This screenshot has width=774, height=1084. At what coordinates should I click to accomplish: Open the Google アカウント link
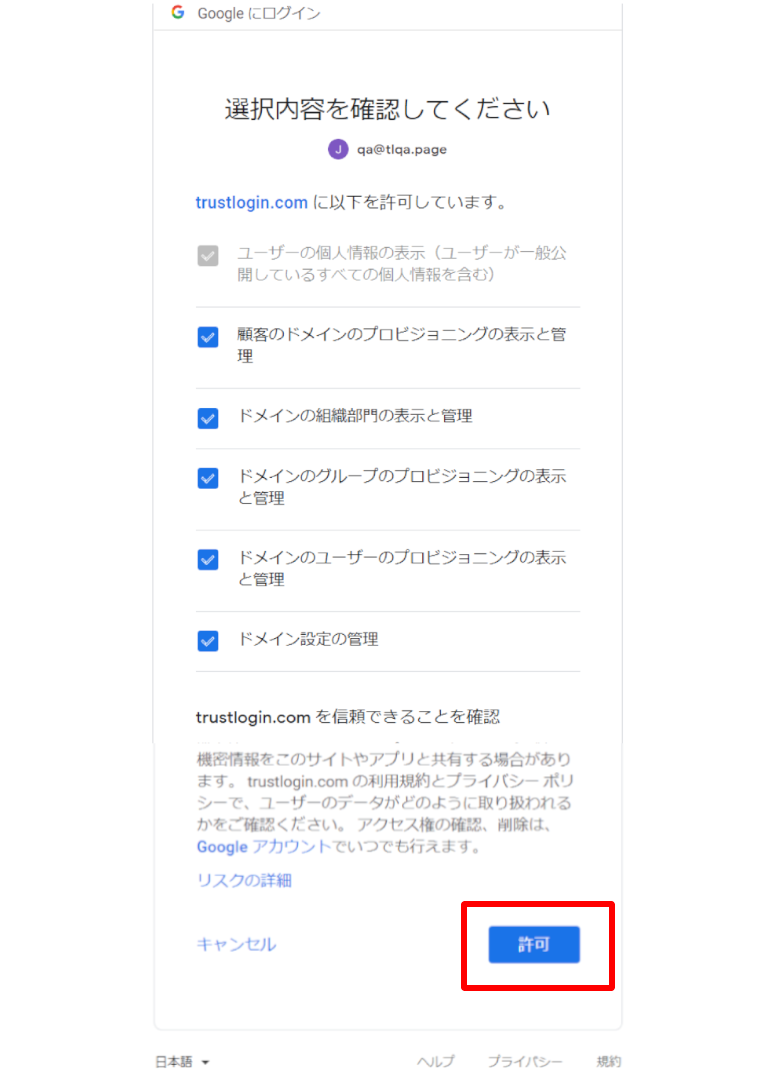pos(264,846)
